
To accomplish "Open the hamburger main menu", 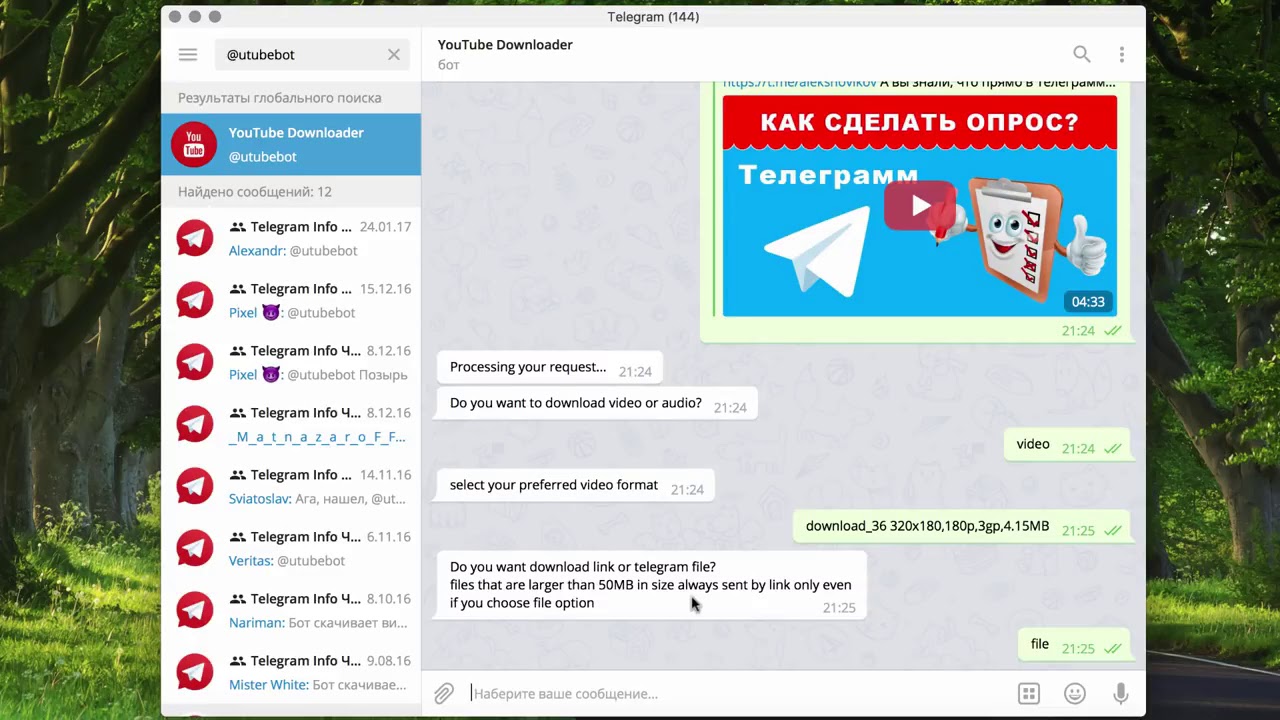I will tap(188, 55).
